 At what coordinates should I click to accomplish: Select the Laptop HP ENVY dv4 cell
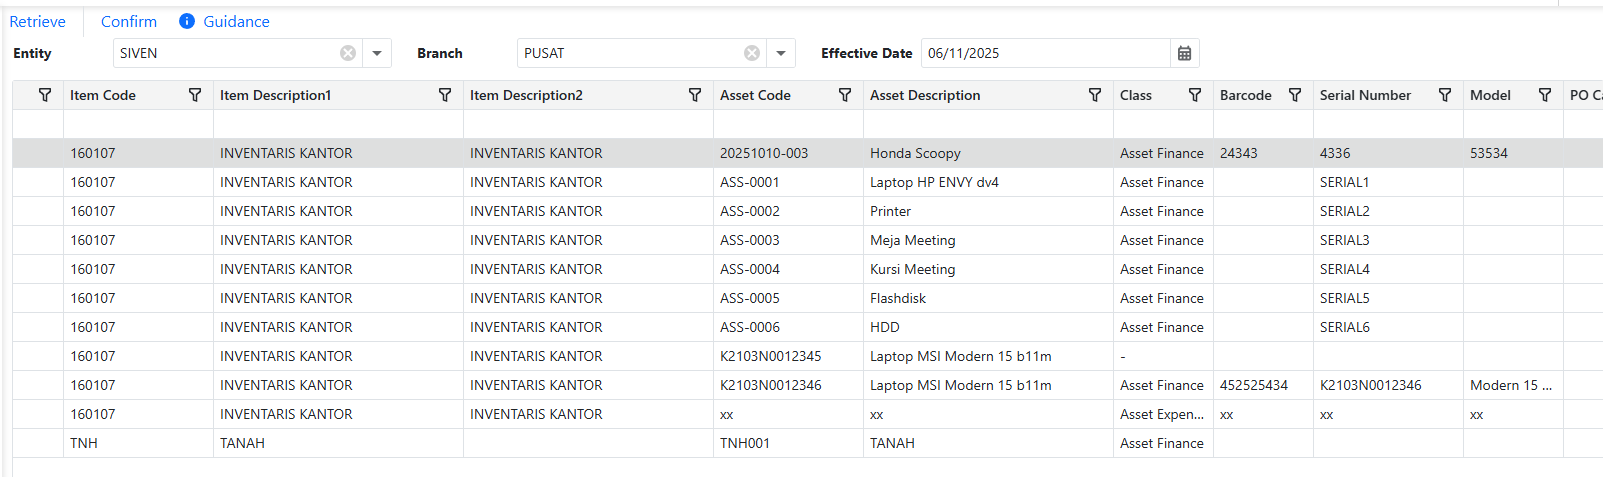pos(988,182)
